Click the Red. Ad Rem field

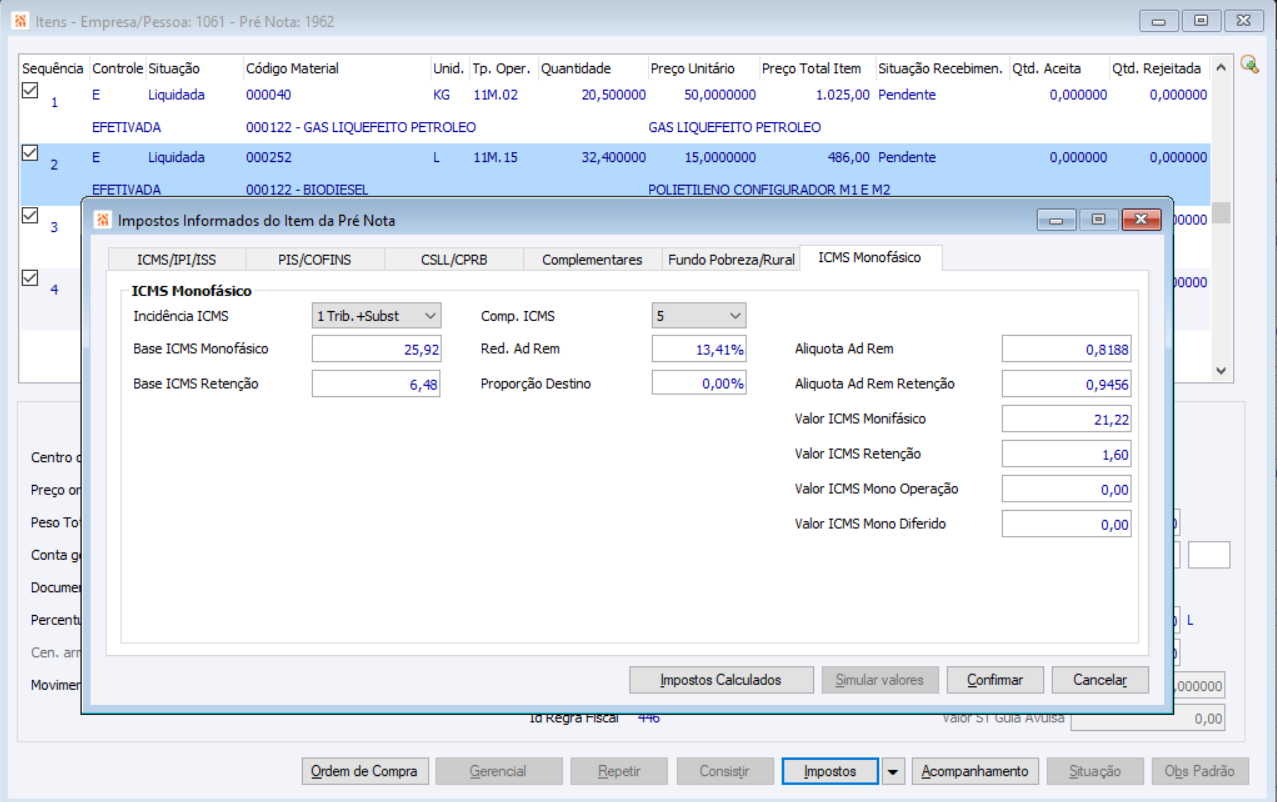pyautogui.click(x=699, y=349)
